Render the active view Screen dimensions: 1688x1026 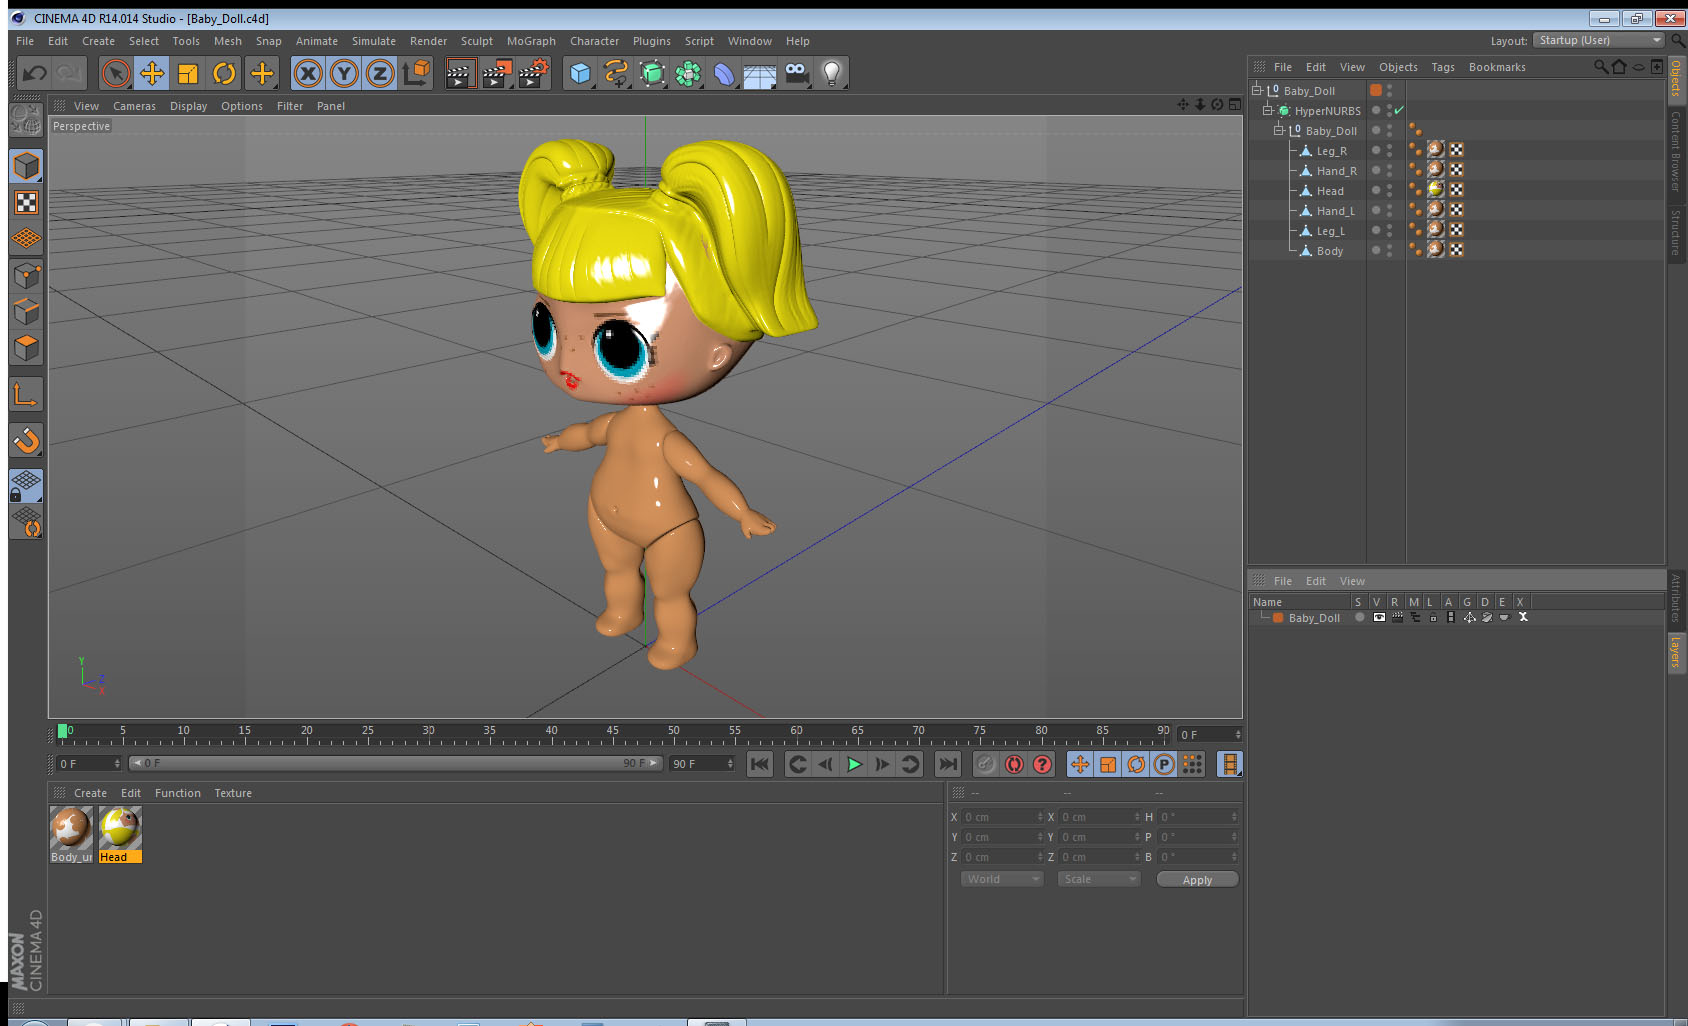click(x=460, y=73)
